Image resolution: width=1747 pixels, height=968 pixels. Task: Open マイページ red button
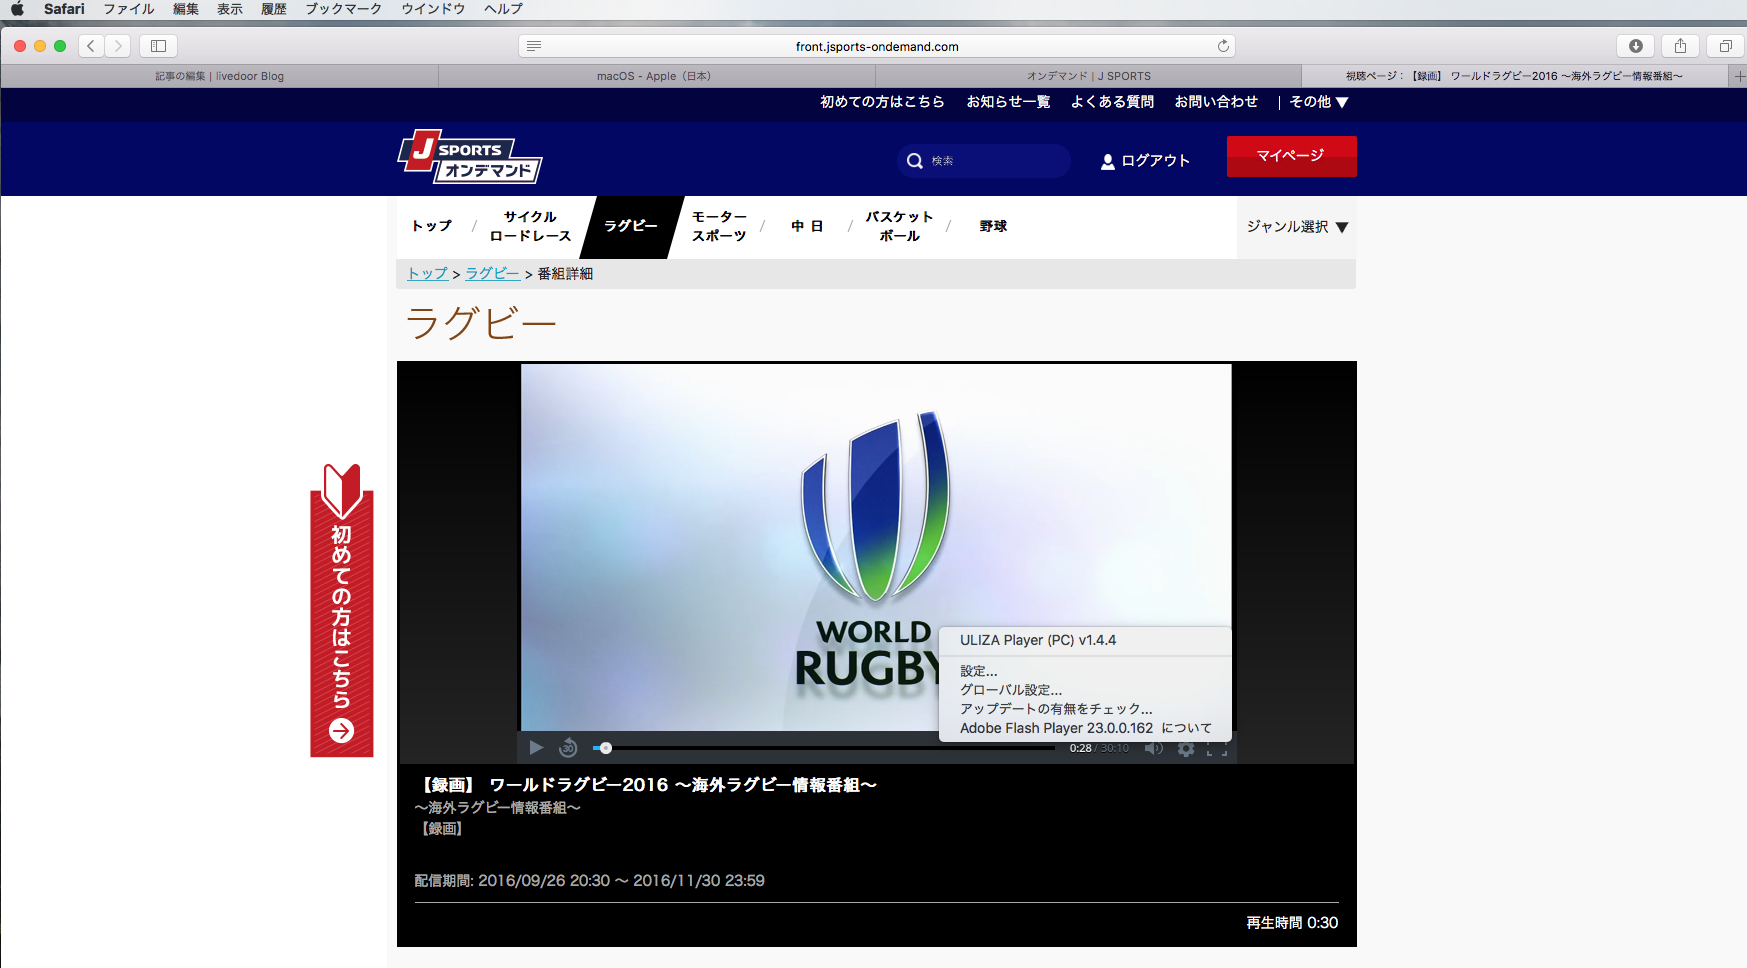tap(1291, 156)
